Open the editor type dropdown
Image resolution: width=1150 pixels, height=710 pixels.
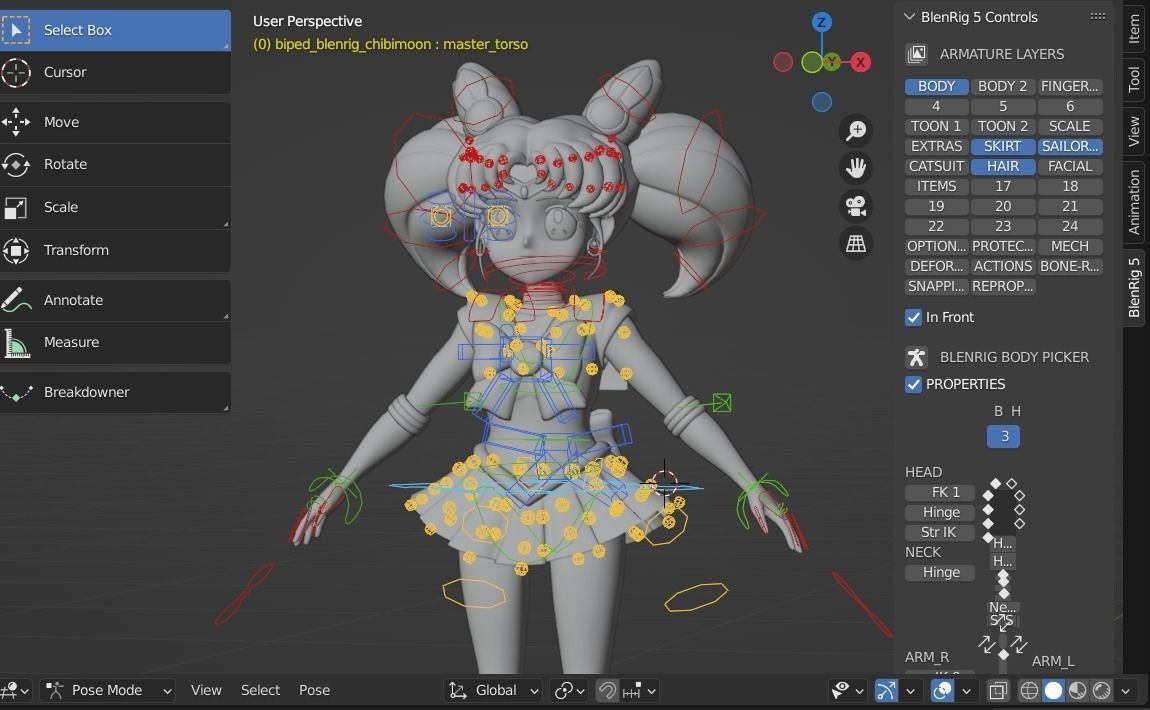coord(15,690)
